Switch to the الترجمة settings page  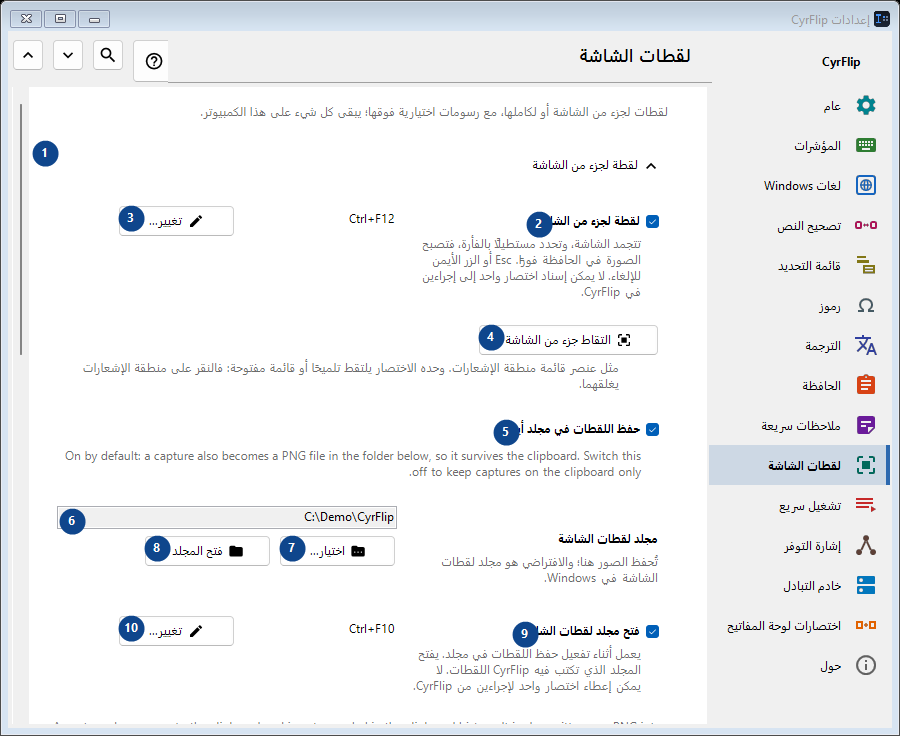pyautogui.click(x=799, y=345)
